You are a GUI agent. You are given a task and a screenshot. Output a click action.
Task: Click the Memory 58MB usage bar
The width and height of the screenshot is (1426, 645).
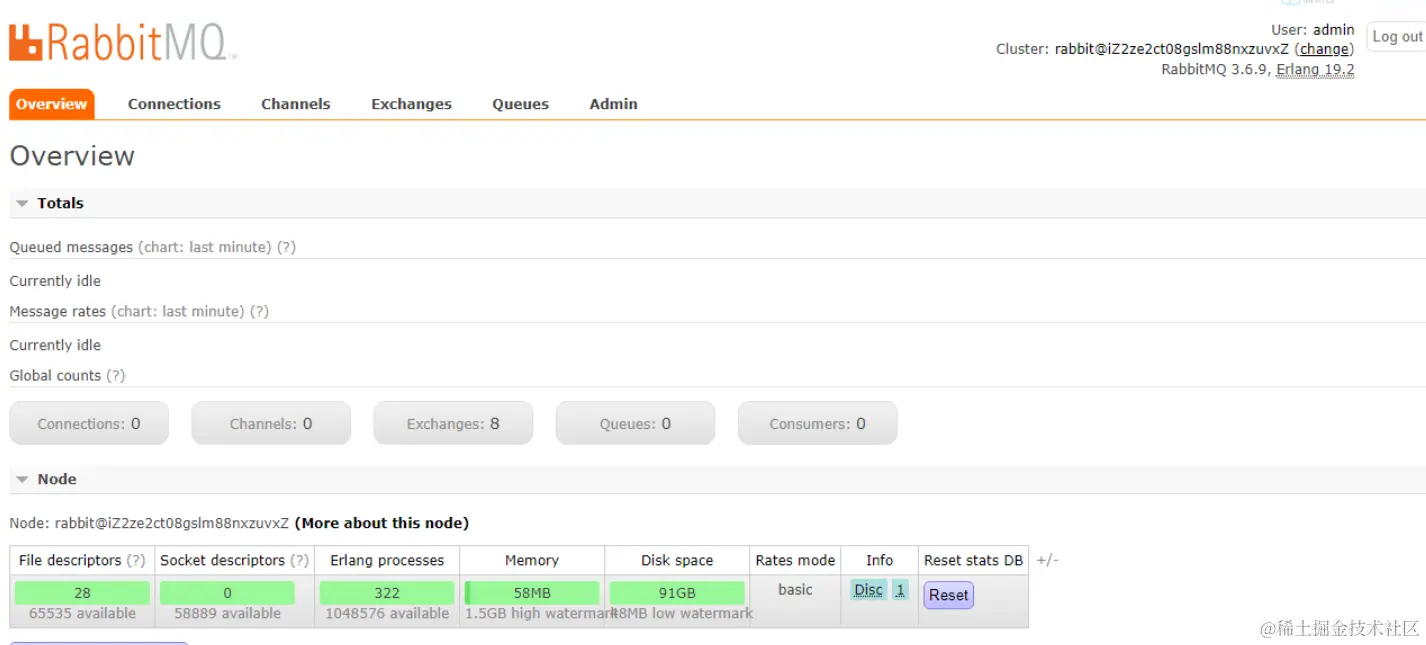532,593
